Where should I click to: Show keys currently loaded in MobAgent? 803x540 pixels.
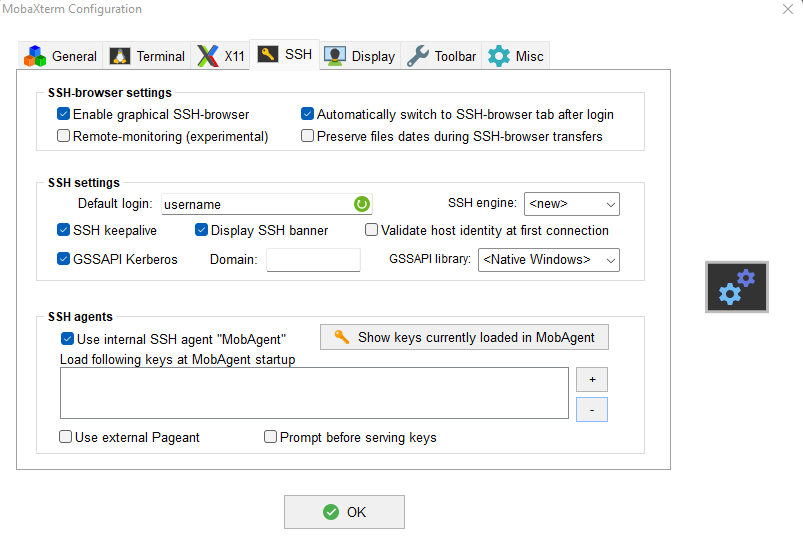[x=464, y=337]
